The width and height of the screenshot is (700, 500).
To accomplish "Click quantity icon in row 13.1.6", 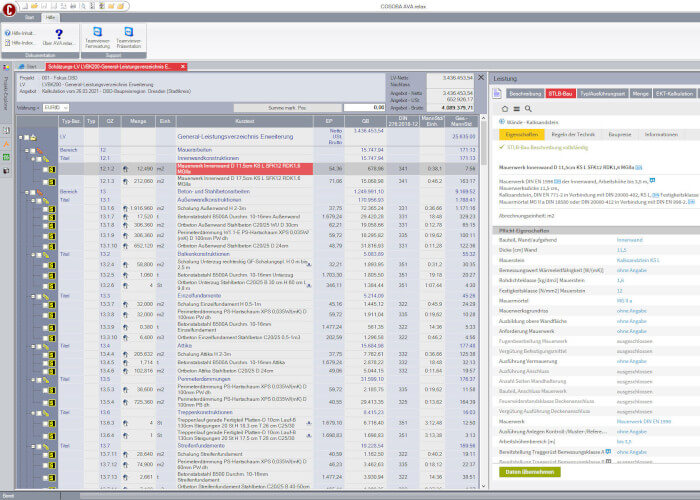I will click(125, 208).
